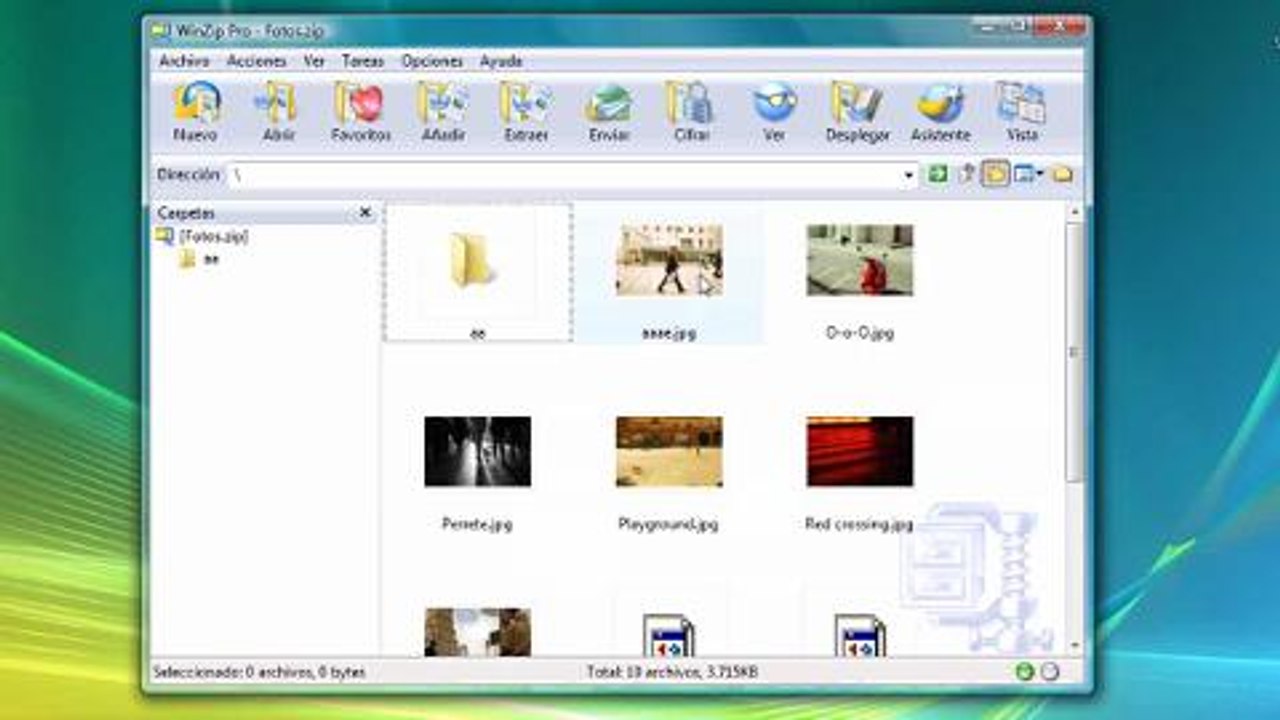Image resolution: width=1280 pixels, height=720 pixels.
Task: Click the Perrete.jpg file name
Action: (x=477, y=524)
